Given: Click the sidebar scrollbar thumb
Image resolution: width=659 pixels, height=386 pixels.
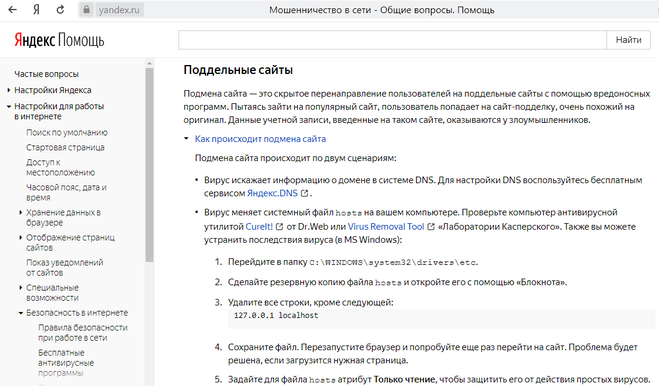Looking at the screenshot, I should coord(149,165).
